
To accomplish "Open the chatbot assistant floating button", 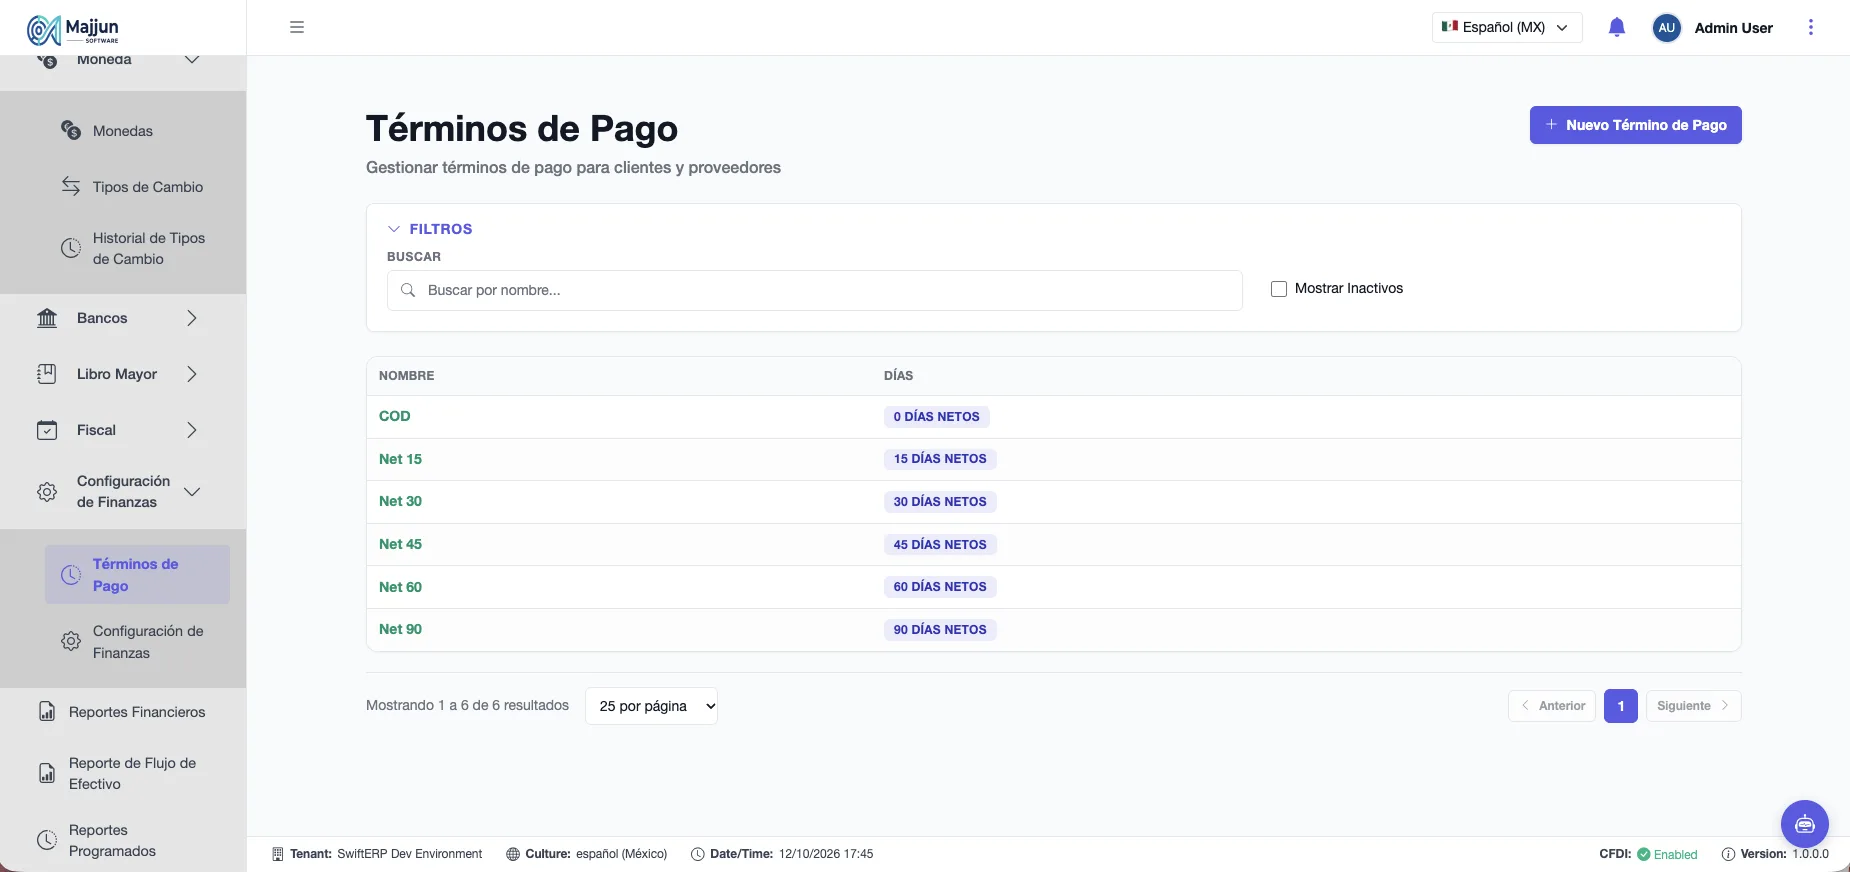I will 1805,824.
